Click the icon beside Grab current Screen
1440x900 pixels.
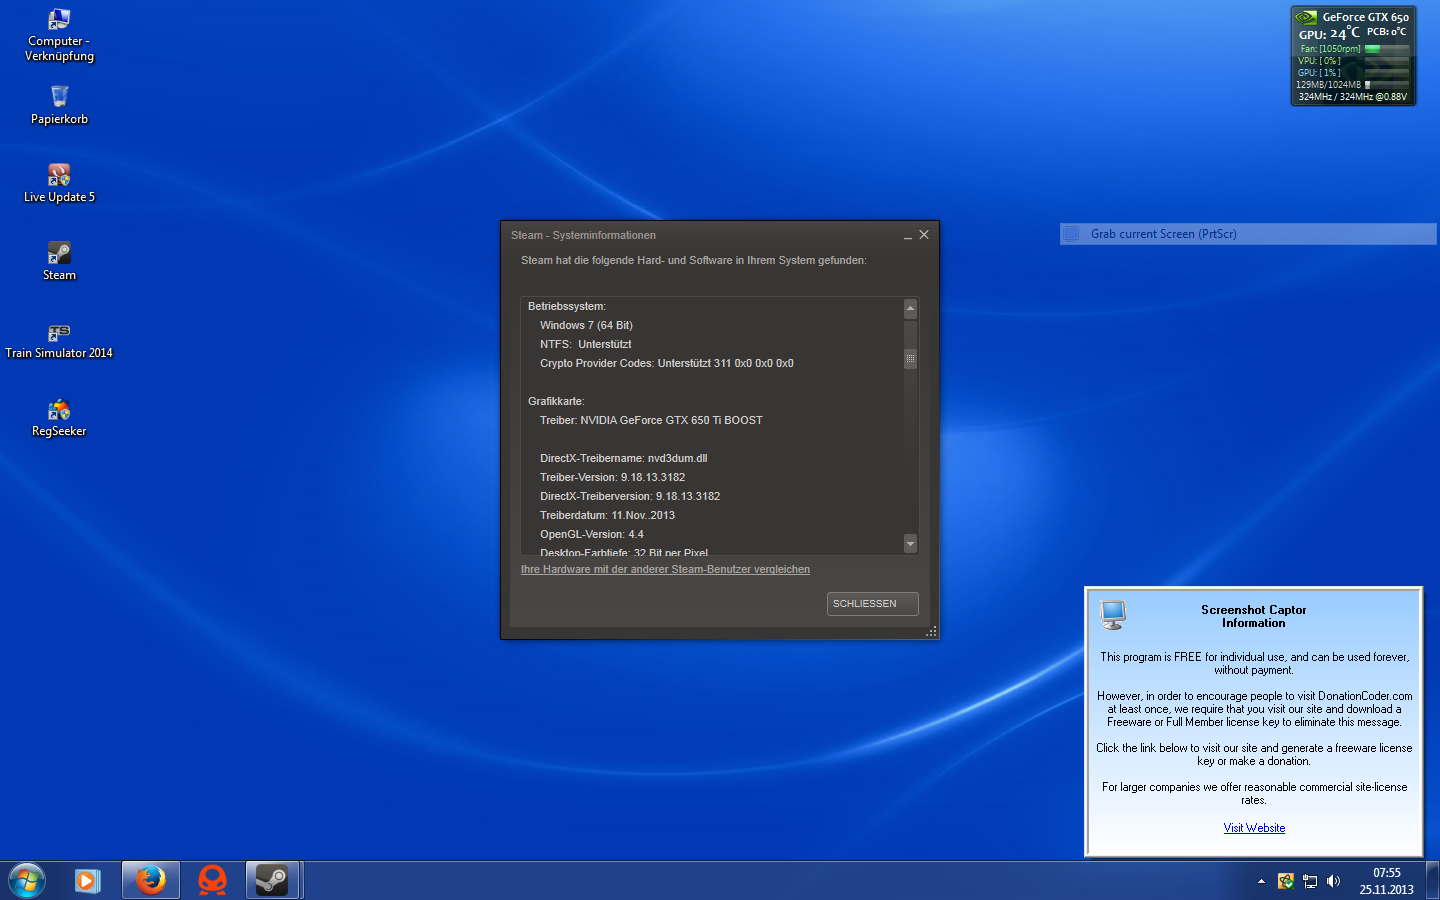tap(1071, 234)
